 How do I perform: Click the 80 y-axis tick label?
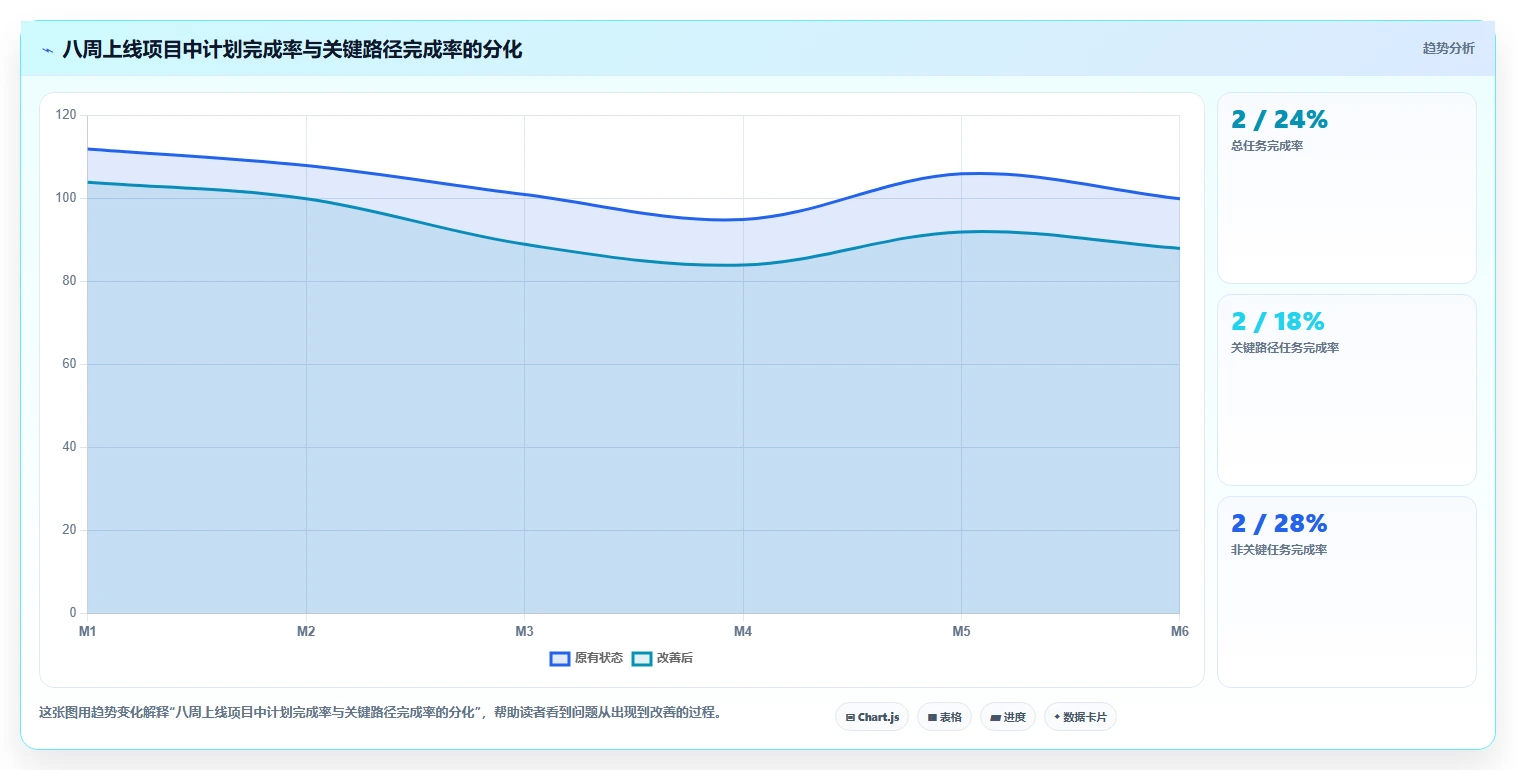(x=70, y=281)
